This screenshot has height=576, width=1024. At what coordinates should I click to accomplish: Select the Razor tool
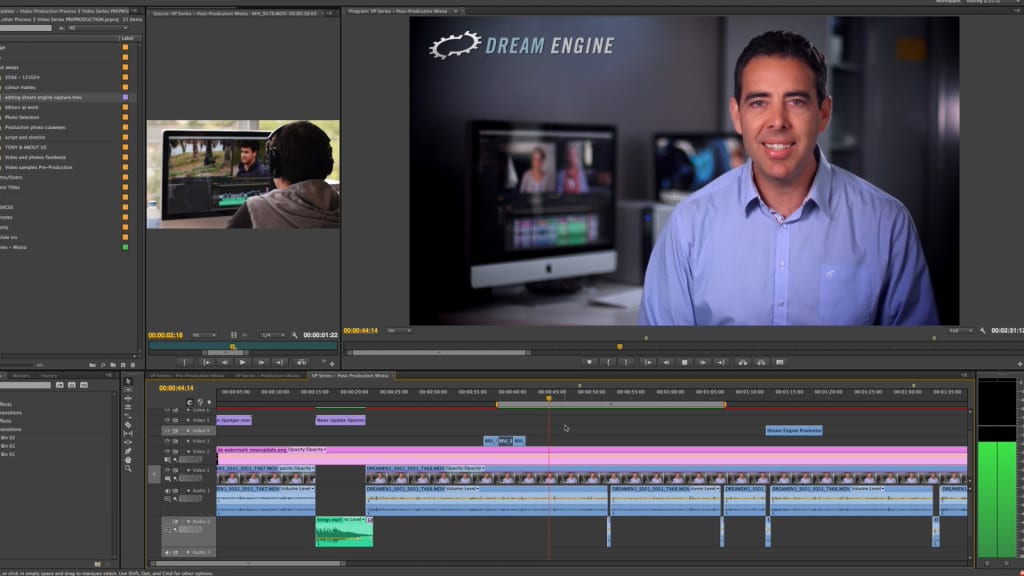[128, 424]
